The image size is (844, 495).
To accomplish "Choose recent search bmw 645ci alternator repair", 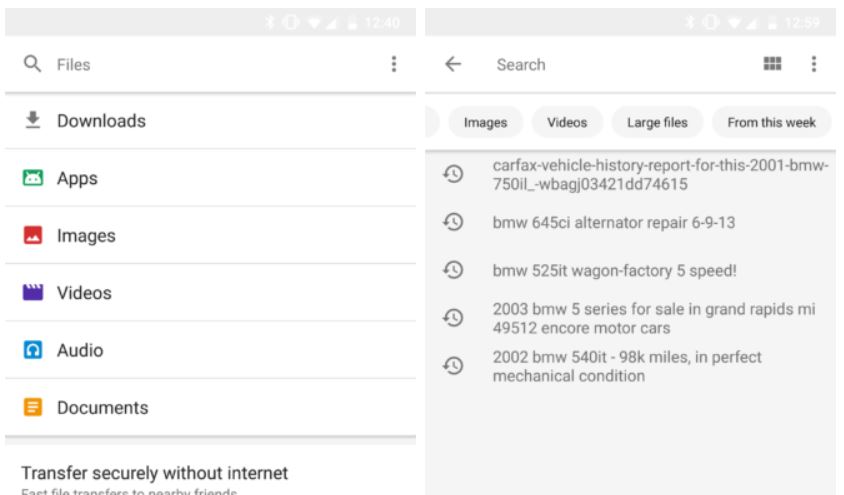I will [615, 222].
